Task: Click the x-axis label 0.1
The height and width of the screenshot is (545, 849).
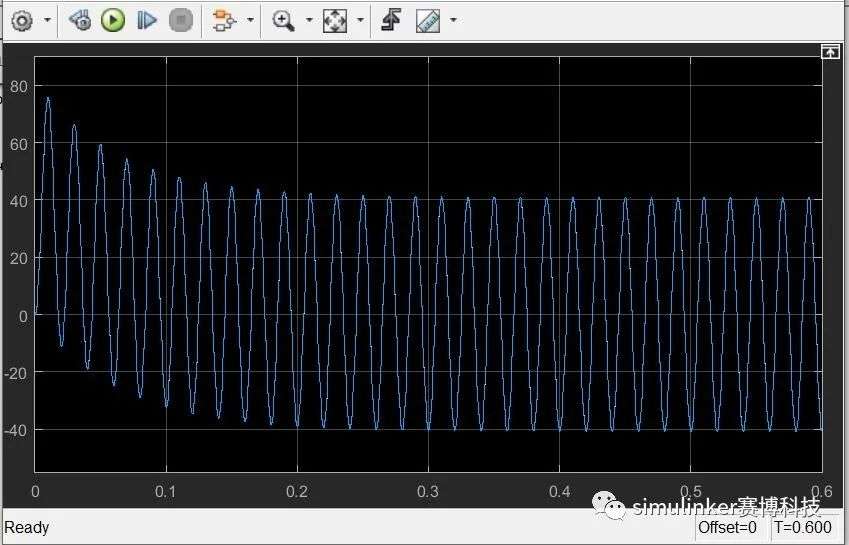Action: tap(166, 491)
